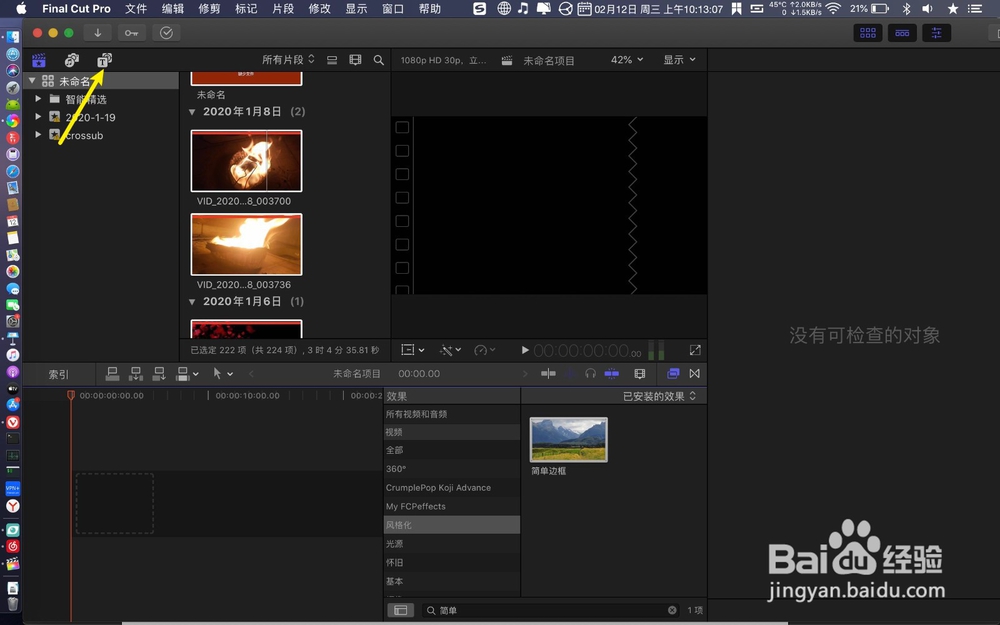Open timeline clip appearance filmstrip

pos(640,374)
